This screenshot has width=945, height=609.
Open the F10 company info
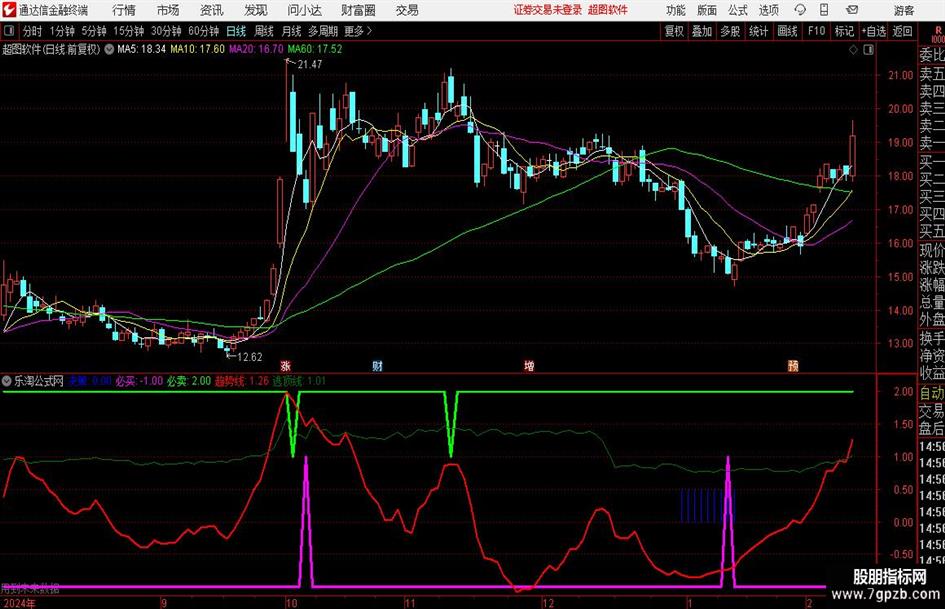(x=816, y=31)
